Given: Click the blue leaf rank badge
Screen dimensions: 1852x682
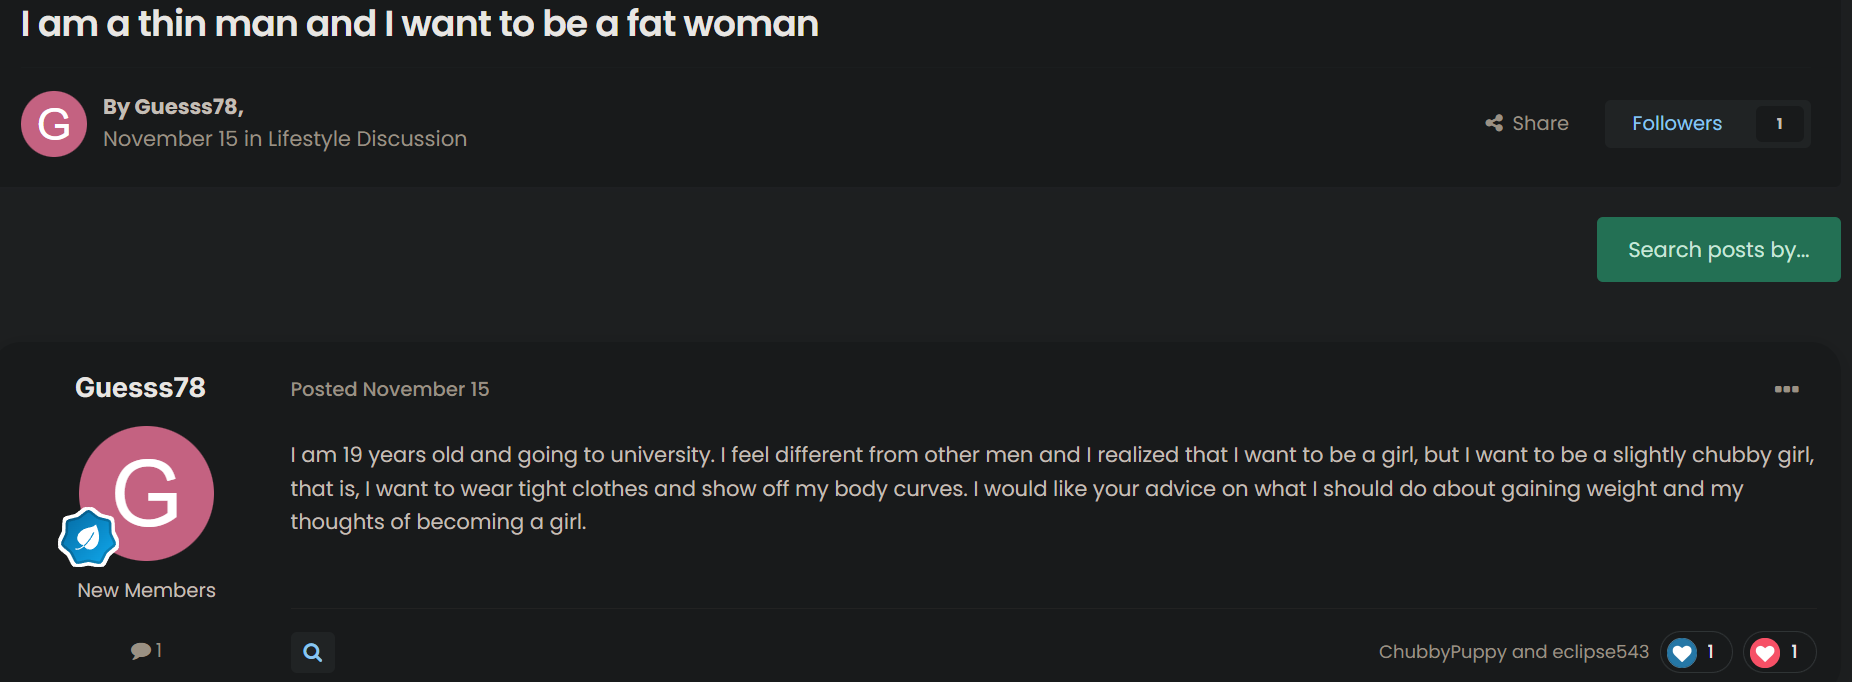Looking at the screenshot, I should pyautogui.click(x=88, y=538).
